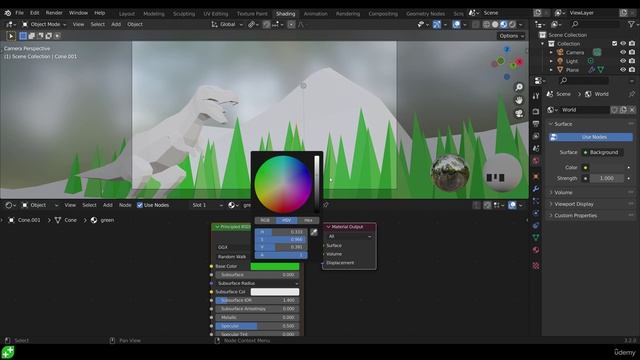Click the Use Nodes button in World

click(591, 137)
